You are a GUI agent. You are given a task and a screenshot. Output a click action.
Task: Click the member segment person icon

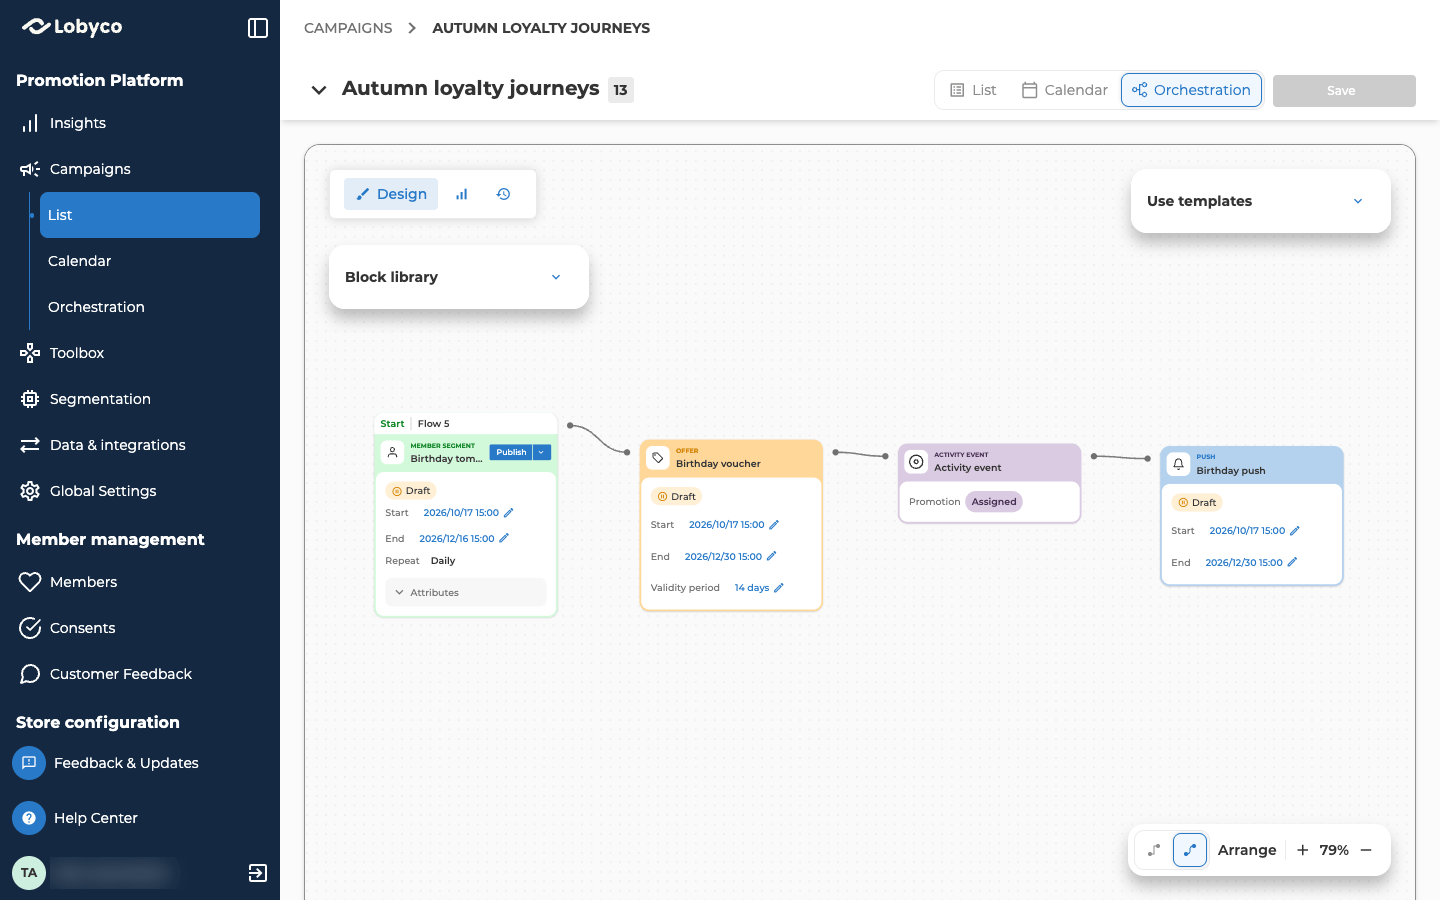[393, 452]
